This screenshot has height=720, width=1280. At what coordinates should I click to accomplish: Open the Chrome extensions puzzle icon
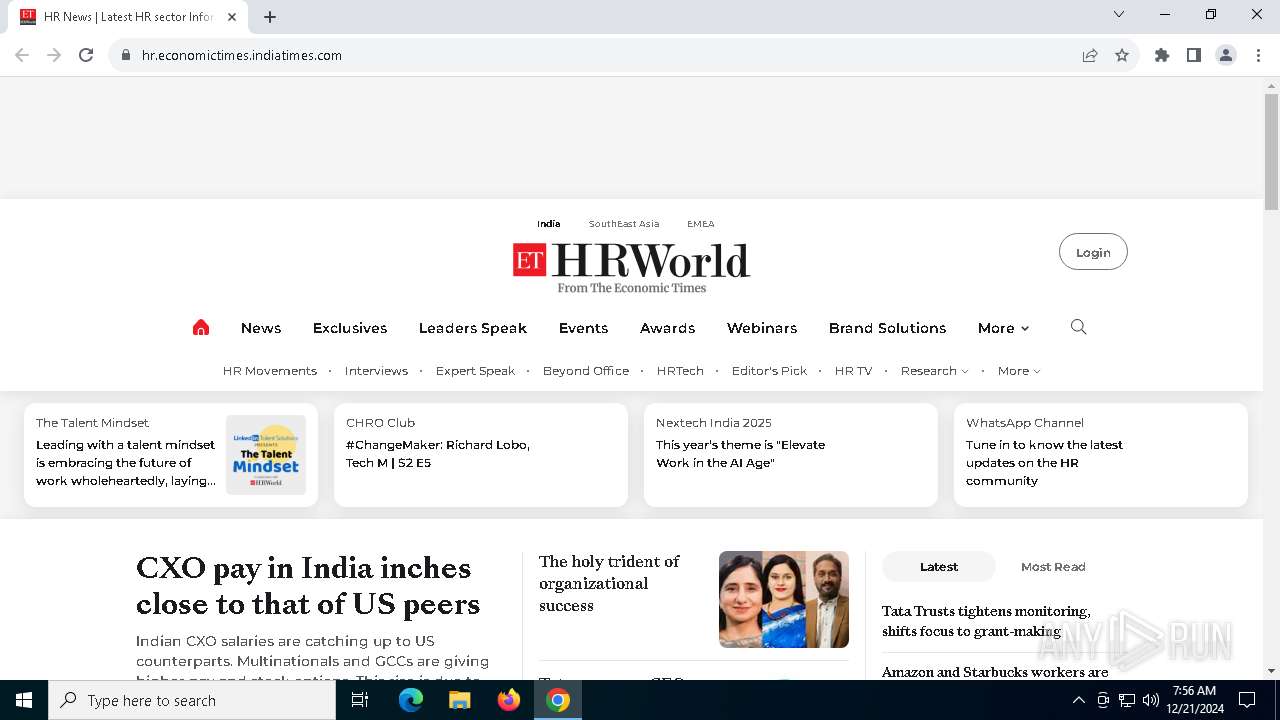(x=1162, y=55)
